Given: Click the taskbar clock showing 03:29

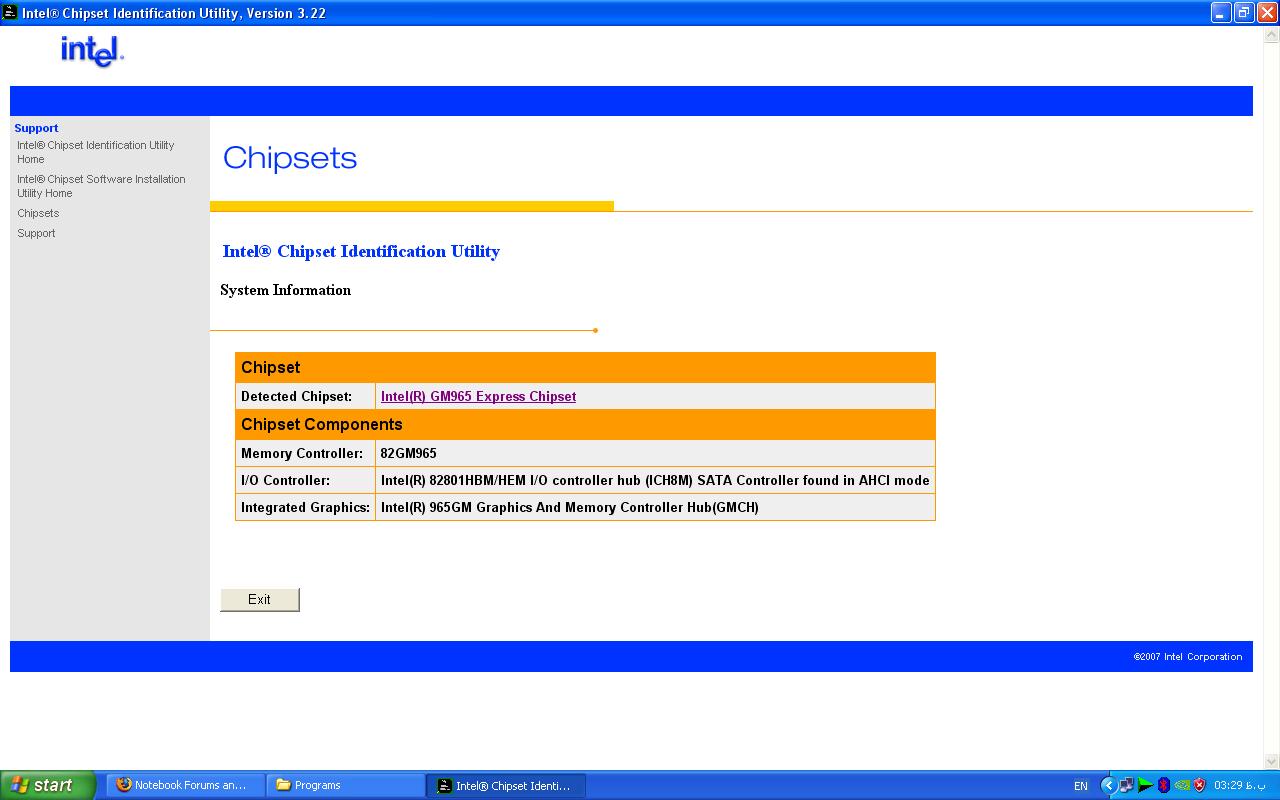Looking at the screenshot, I should coord(1240,786).
